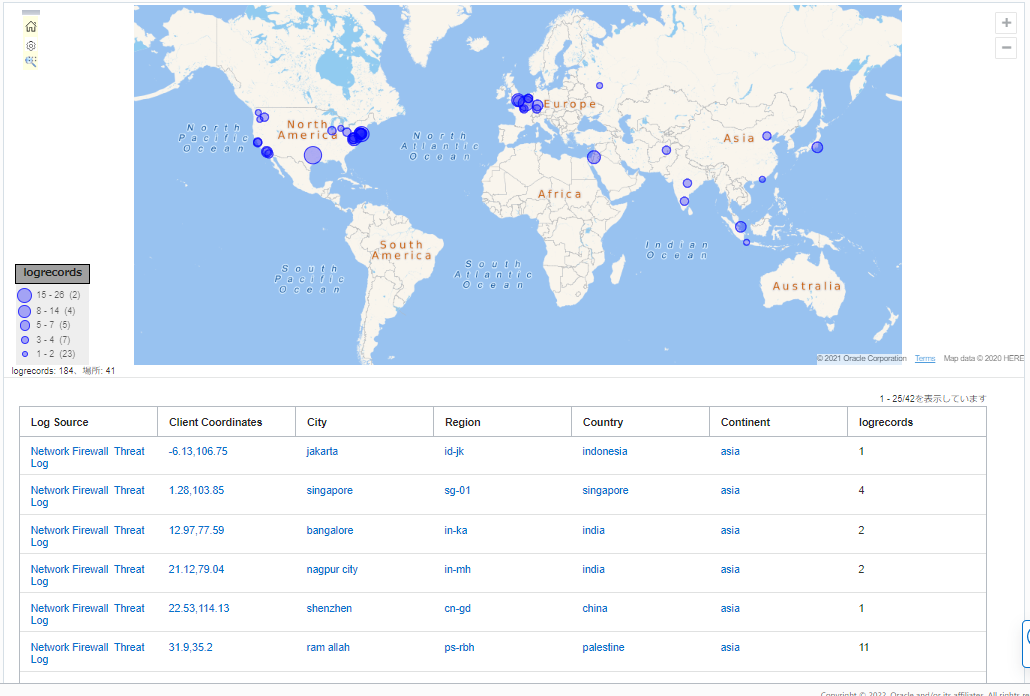
Task: Open the jakarta city link
Action: tap(322, 451)
